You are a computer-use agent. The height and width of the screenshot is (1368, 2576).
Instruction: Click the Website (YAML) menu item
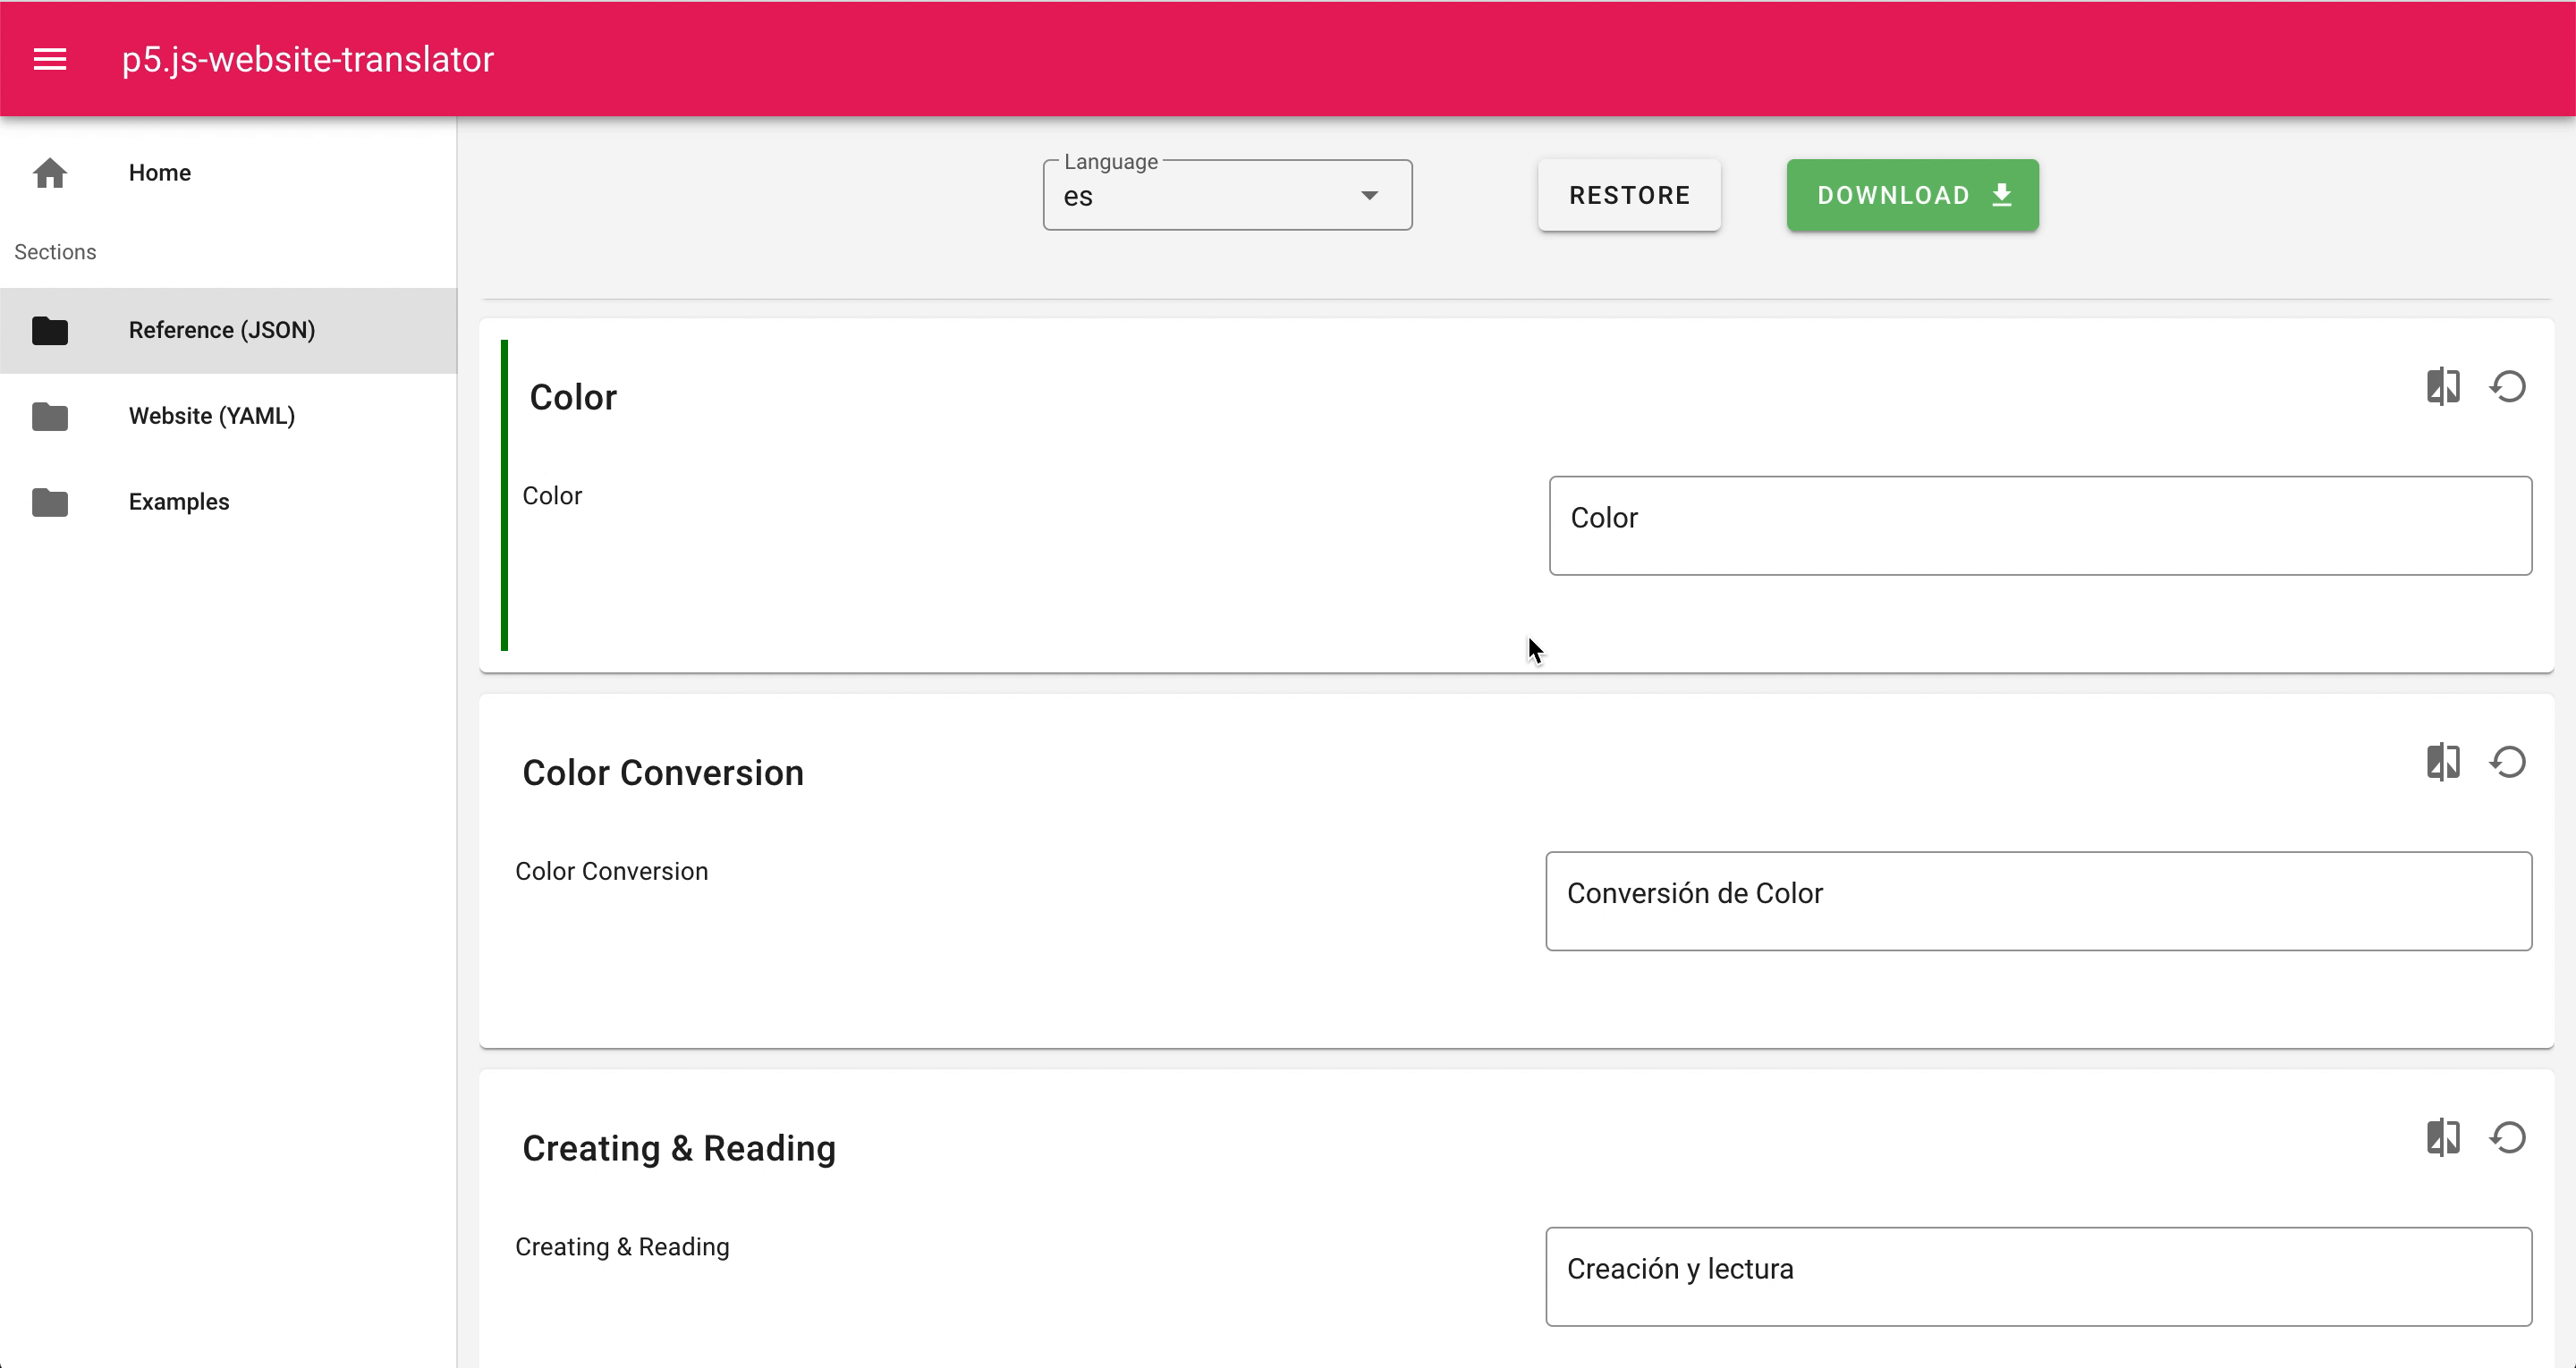[213, 416]
